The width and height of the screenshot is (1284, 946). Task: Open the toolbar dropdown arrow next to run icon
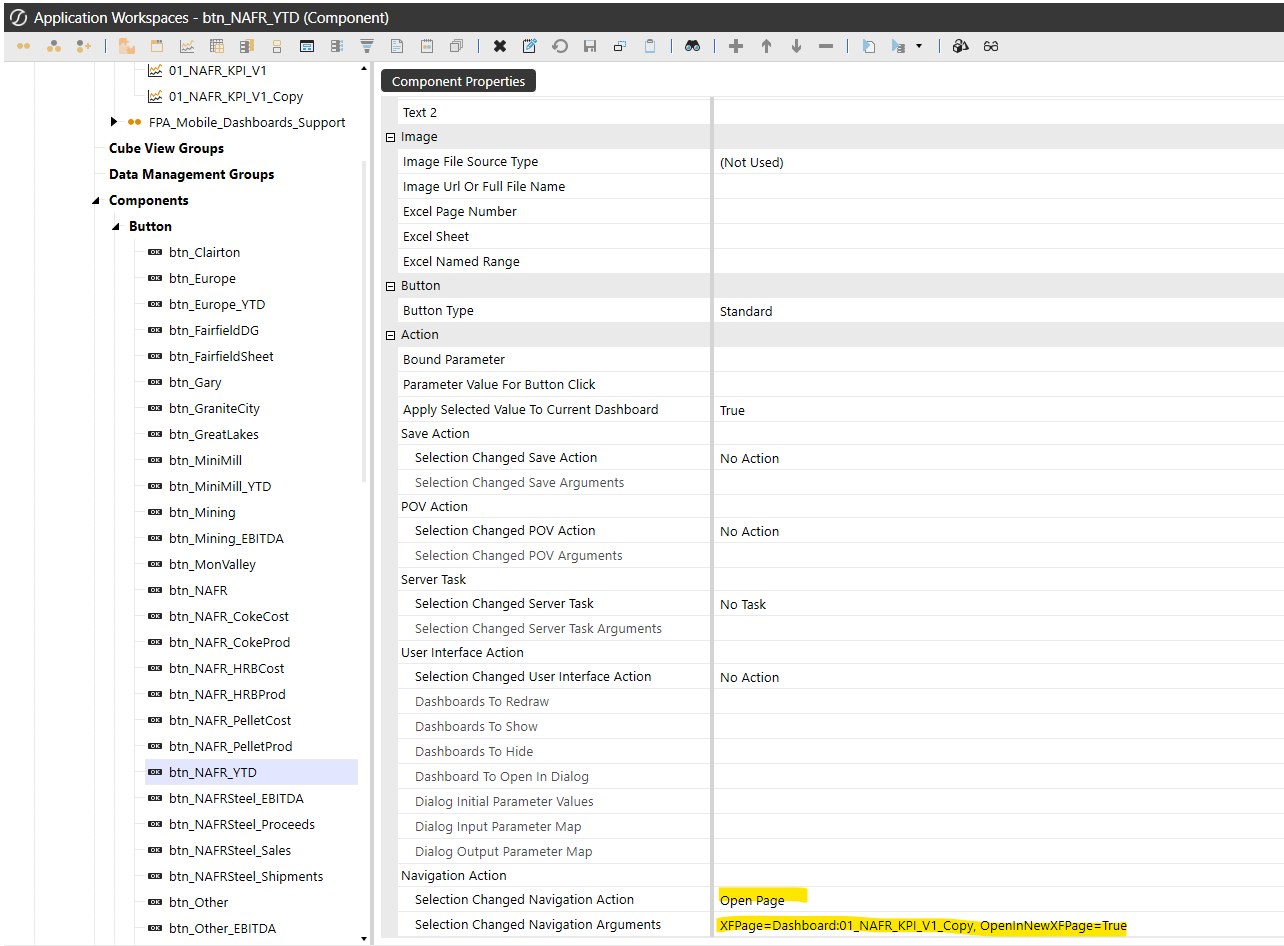click(919, 46)
